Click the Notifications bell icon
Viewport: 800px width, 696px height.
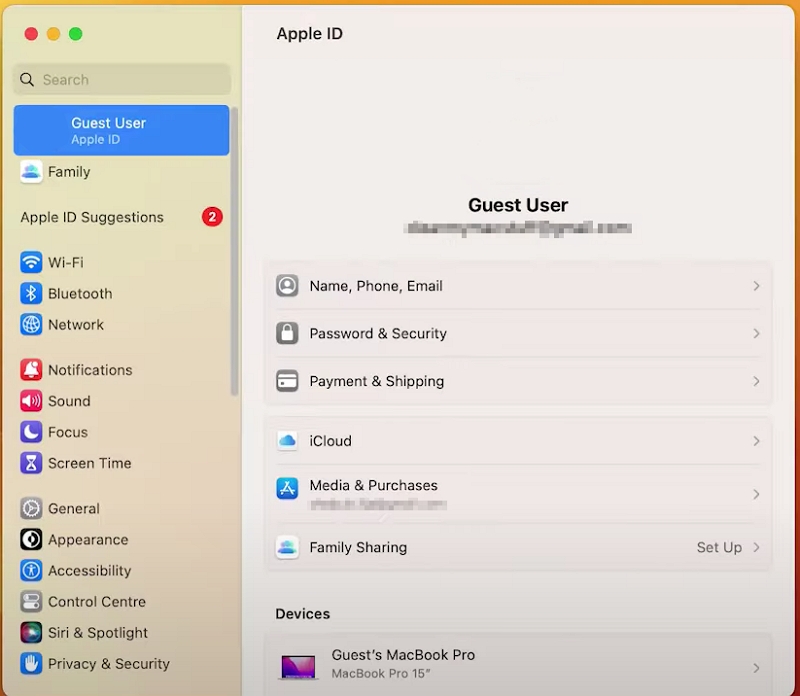(31, 370)
